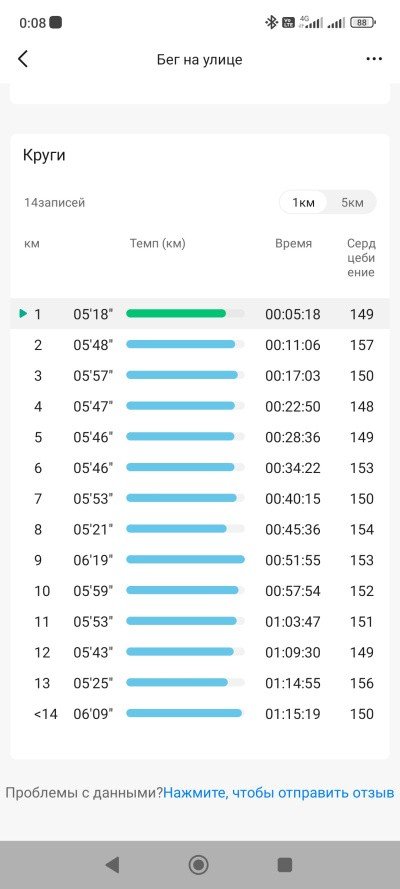Select the last lap row marked <14

(200, 714)
